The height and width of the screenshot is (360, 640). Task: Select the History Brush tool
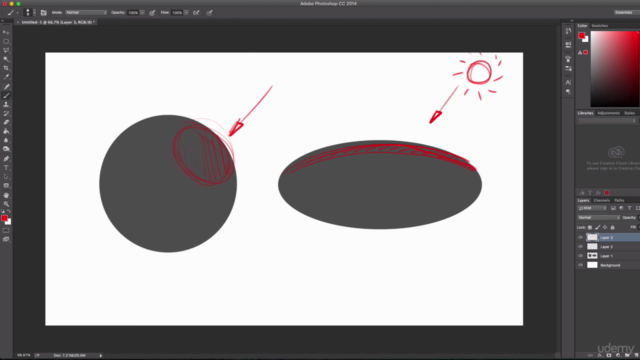pos(6,113)
